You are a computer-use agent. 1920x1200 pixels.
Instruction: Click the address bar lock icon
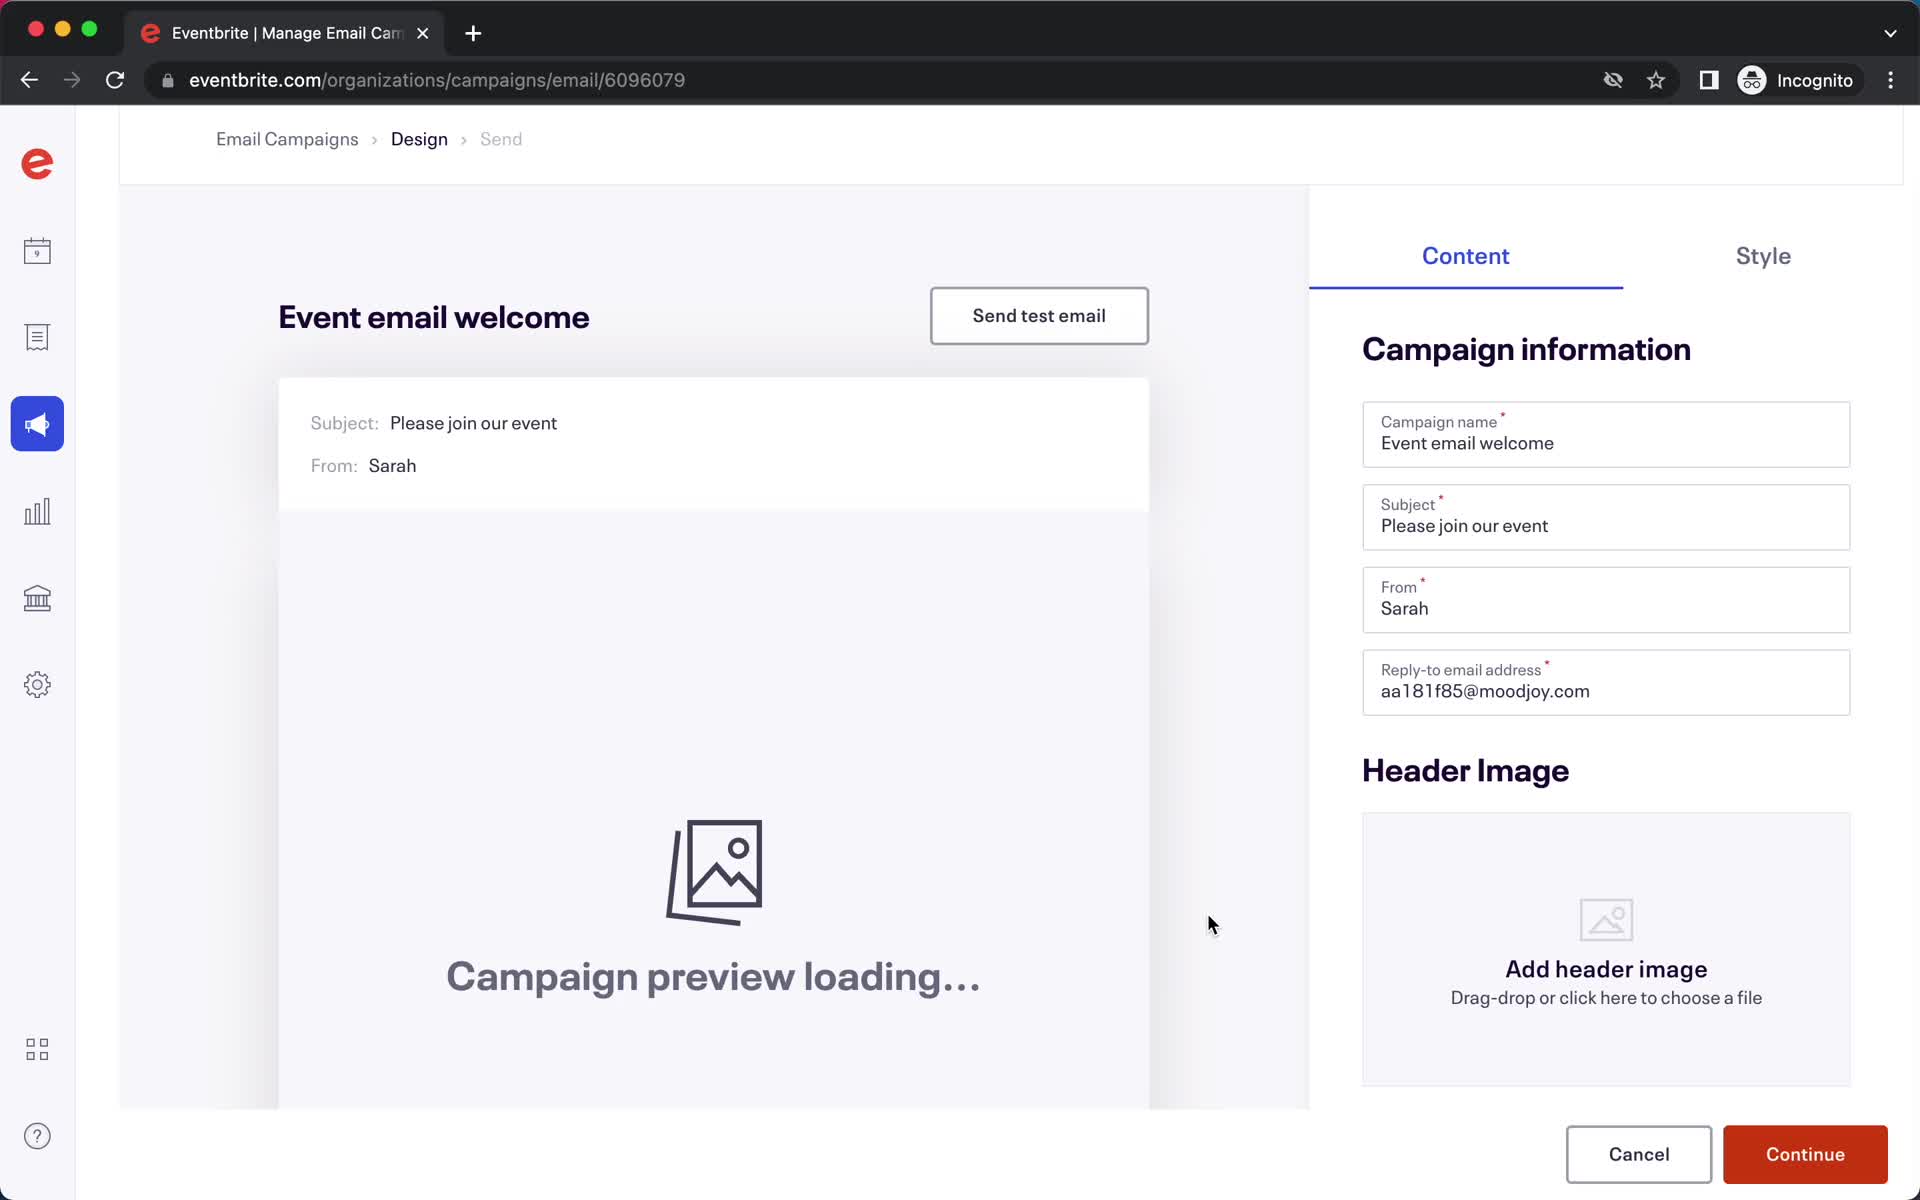pos(168,80)
